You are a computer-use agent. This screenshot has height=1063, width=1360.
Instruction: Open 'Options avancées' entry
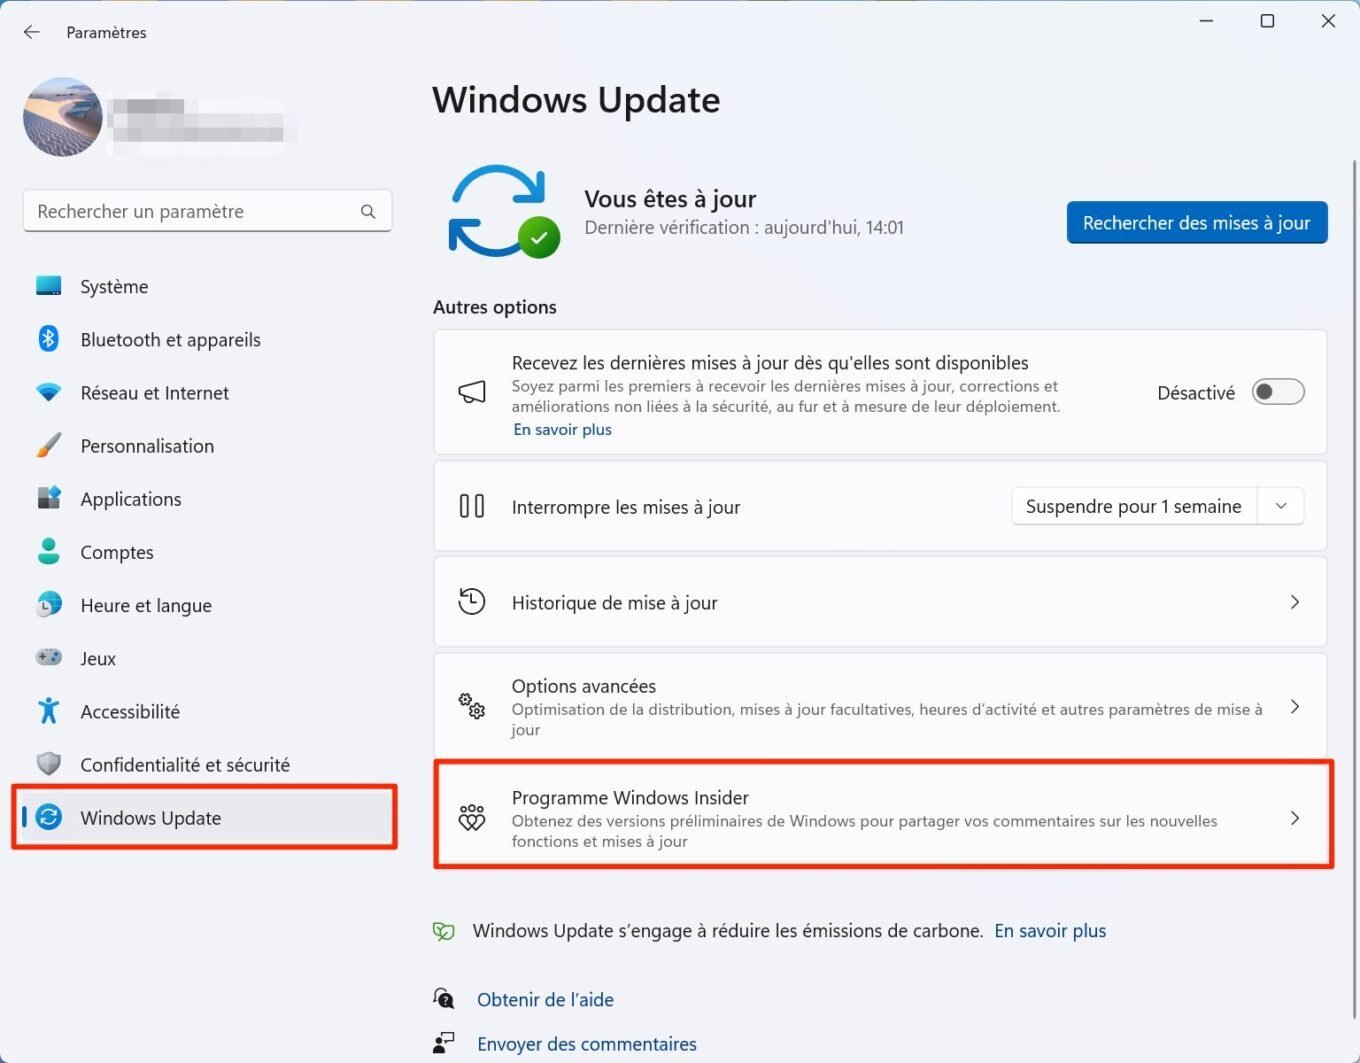click(880, 706)
